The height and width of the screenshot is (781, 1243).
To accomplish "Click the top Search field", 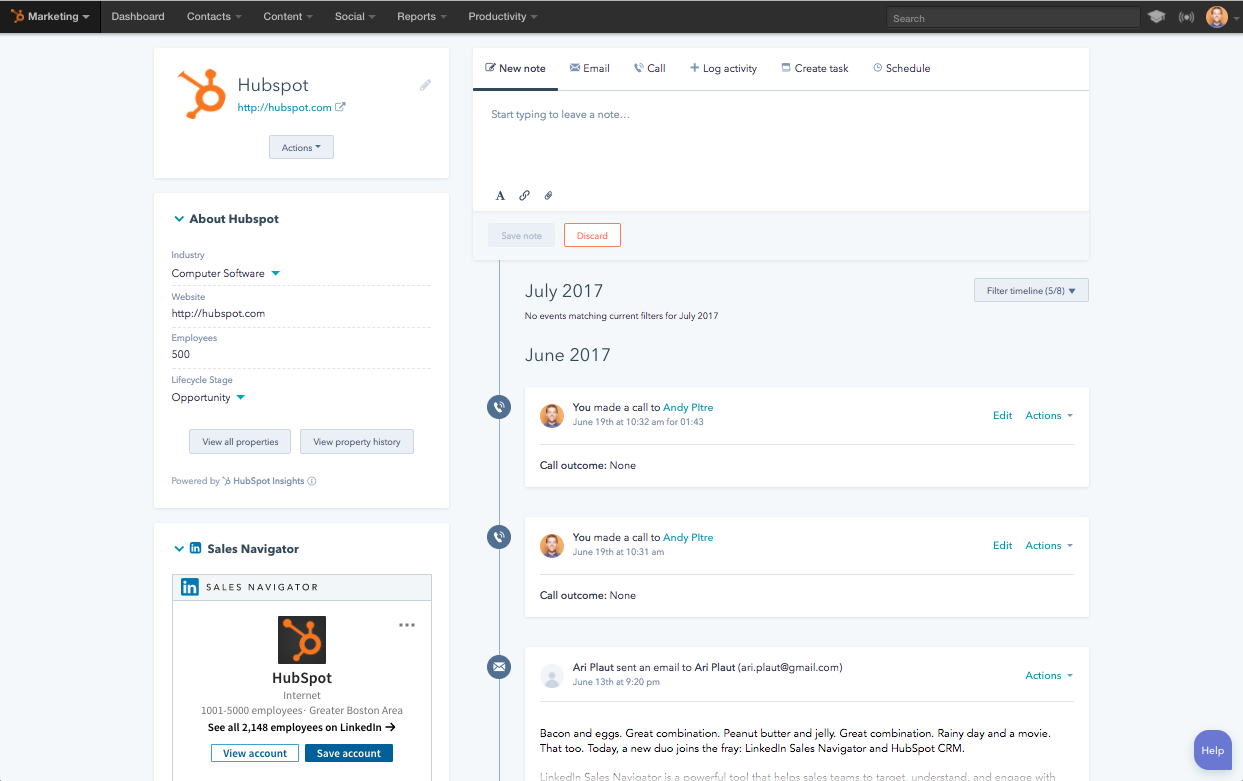I will tap(1013, 18).
